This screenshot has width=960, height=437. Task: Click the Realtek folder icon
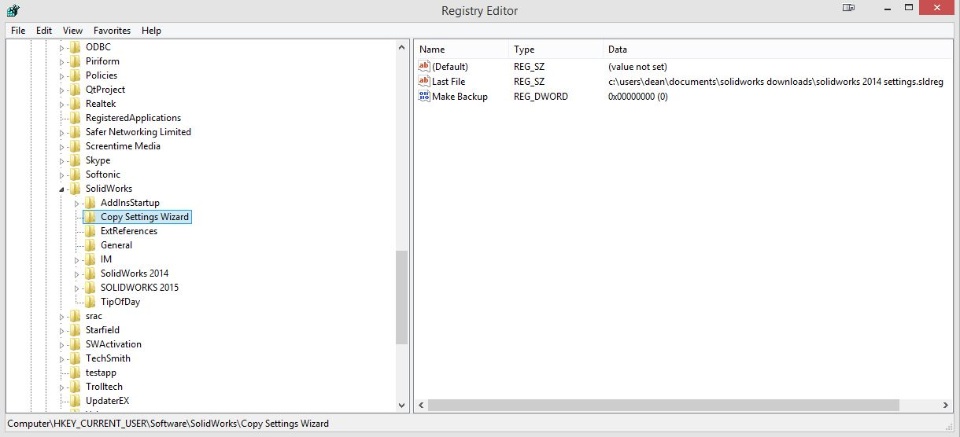[75, 103]
